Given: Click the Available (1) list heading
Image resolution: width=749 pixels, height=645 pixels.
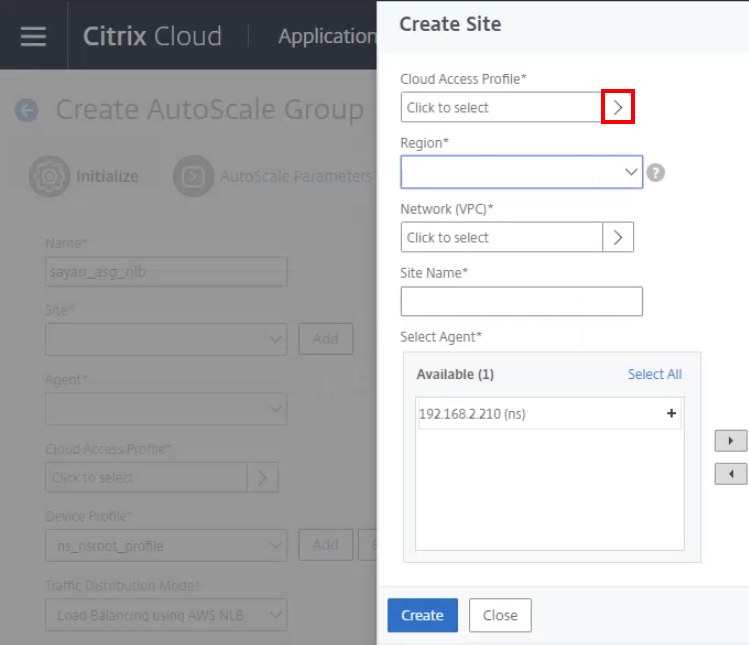Looking at the screenshot, I should (x=455, y=374).
